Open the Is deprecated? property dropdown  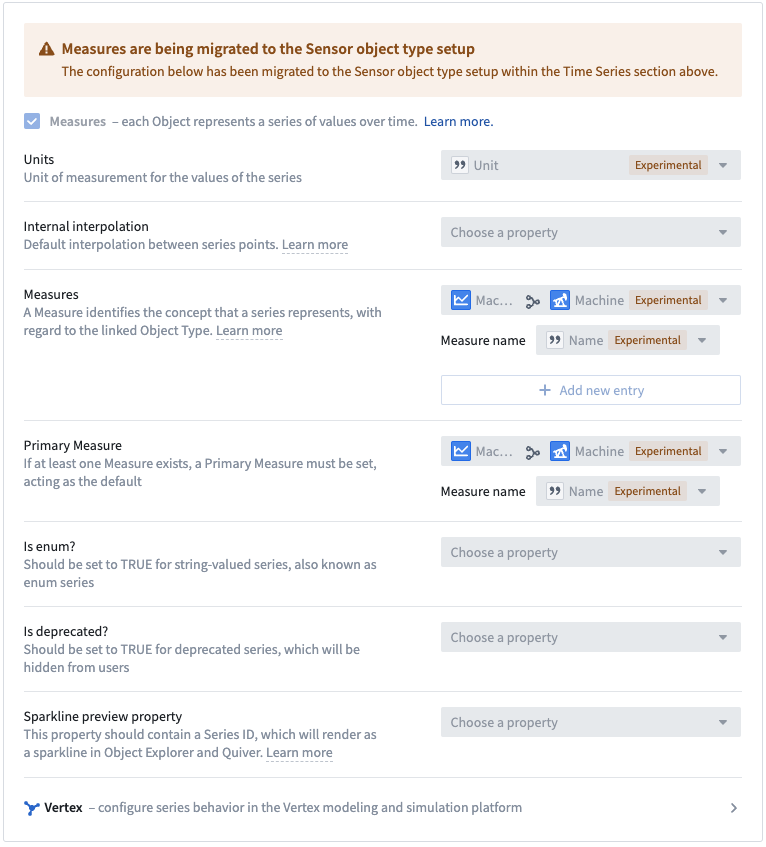590,637
